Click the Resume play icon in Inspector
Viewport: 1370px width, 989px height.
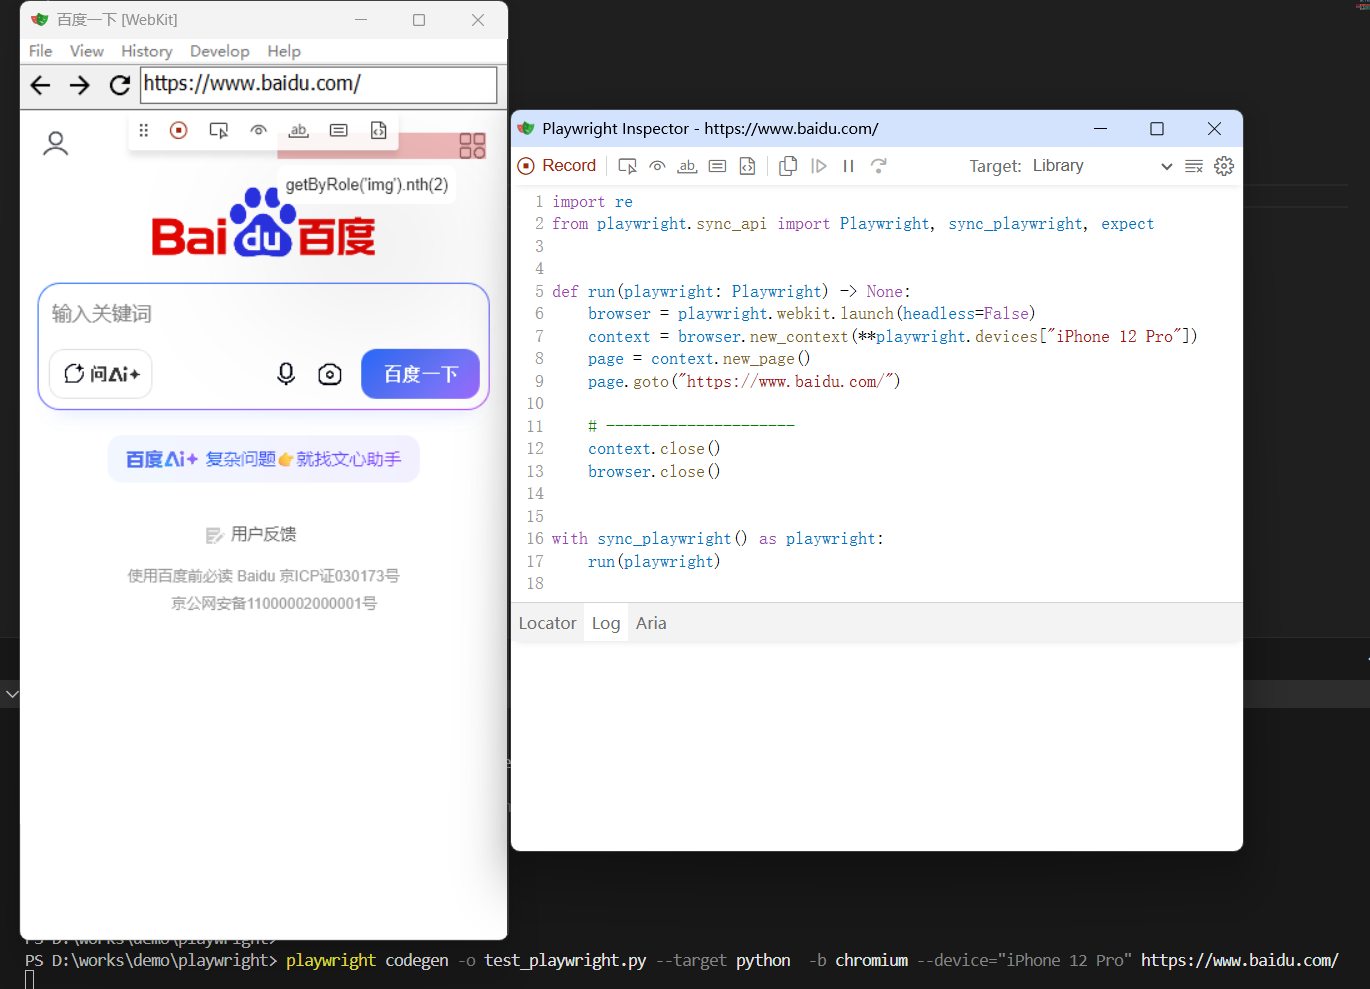pyautogui.click(x=819, y=166)
